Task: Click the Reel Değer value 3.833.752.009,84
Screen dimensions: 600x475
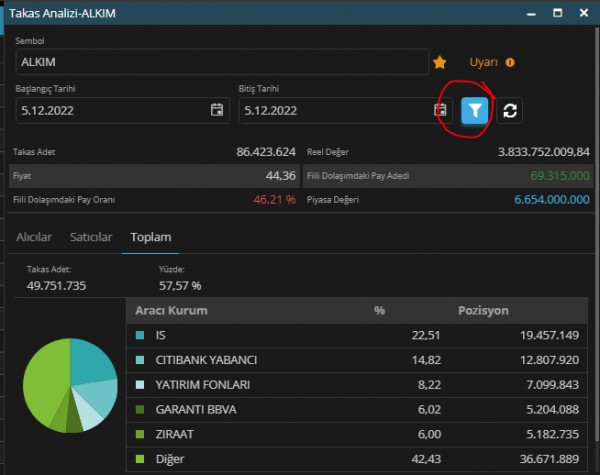Action: 543,152
